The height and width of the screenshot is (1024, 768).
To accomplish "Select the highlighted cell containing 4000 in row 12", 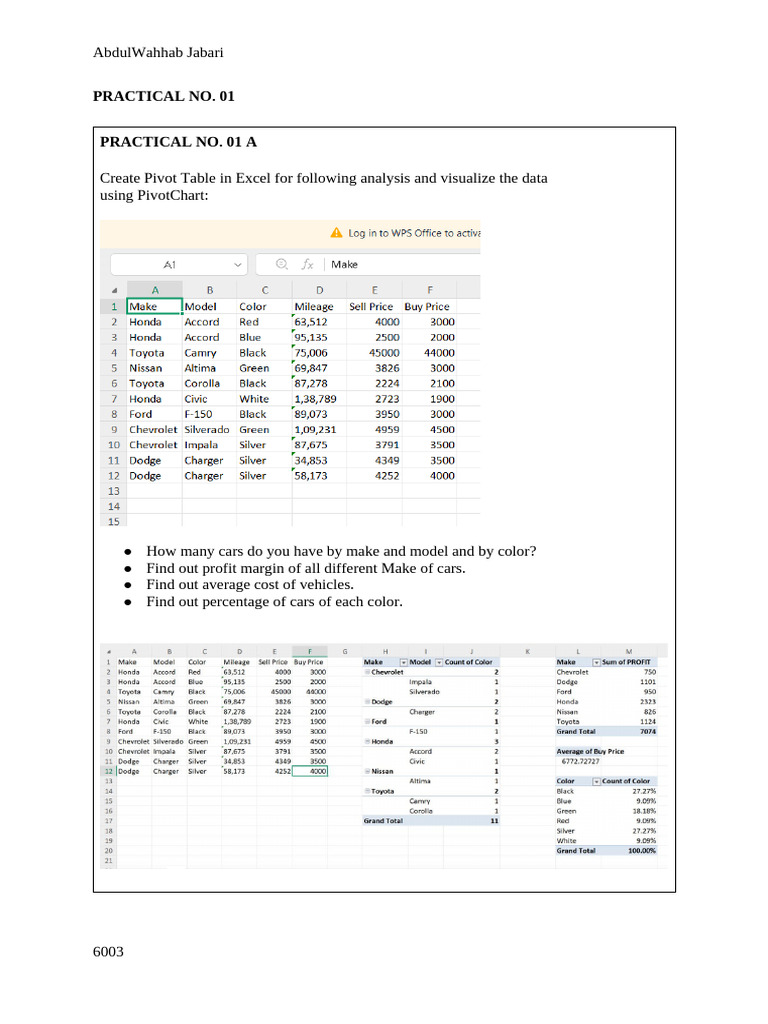I will pyautogui.click(x=310, y=771).
